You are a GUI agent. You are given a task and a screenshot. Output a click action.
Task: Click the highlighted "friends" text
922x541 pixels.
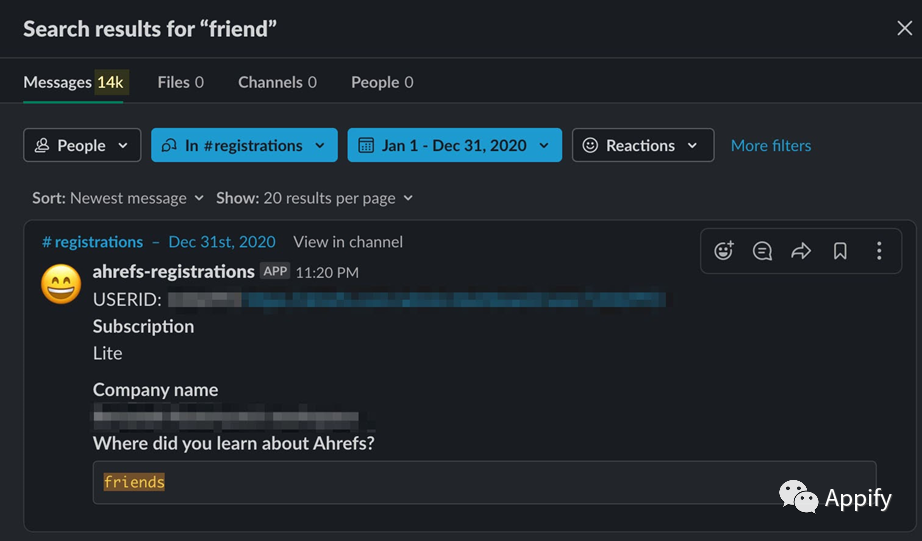134,482
